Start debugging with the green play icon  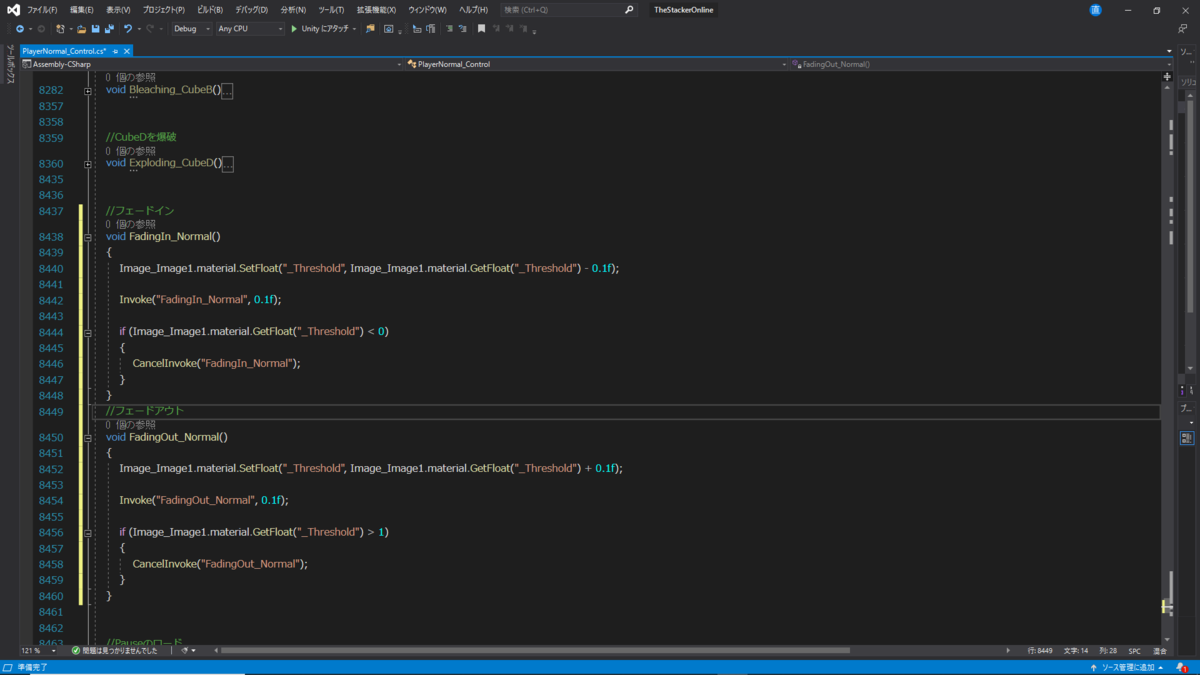point(294,29)
